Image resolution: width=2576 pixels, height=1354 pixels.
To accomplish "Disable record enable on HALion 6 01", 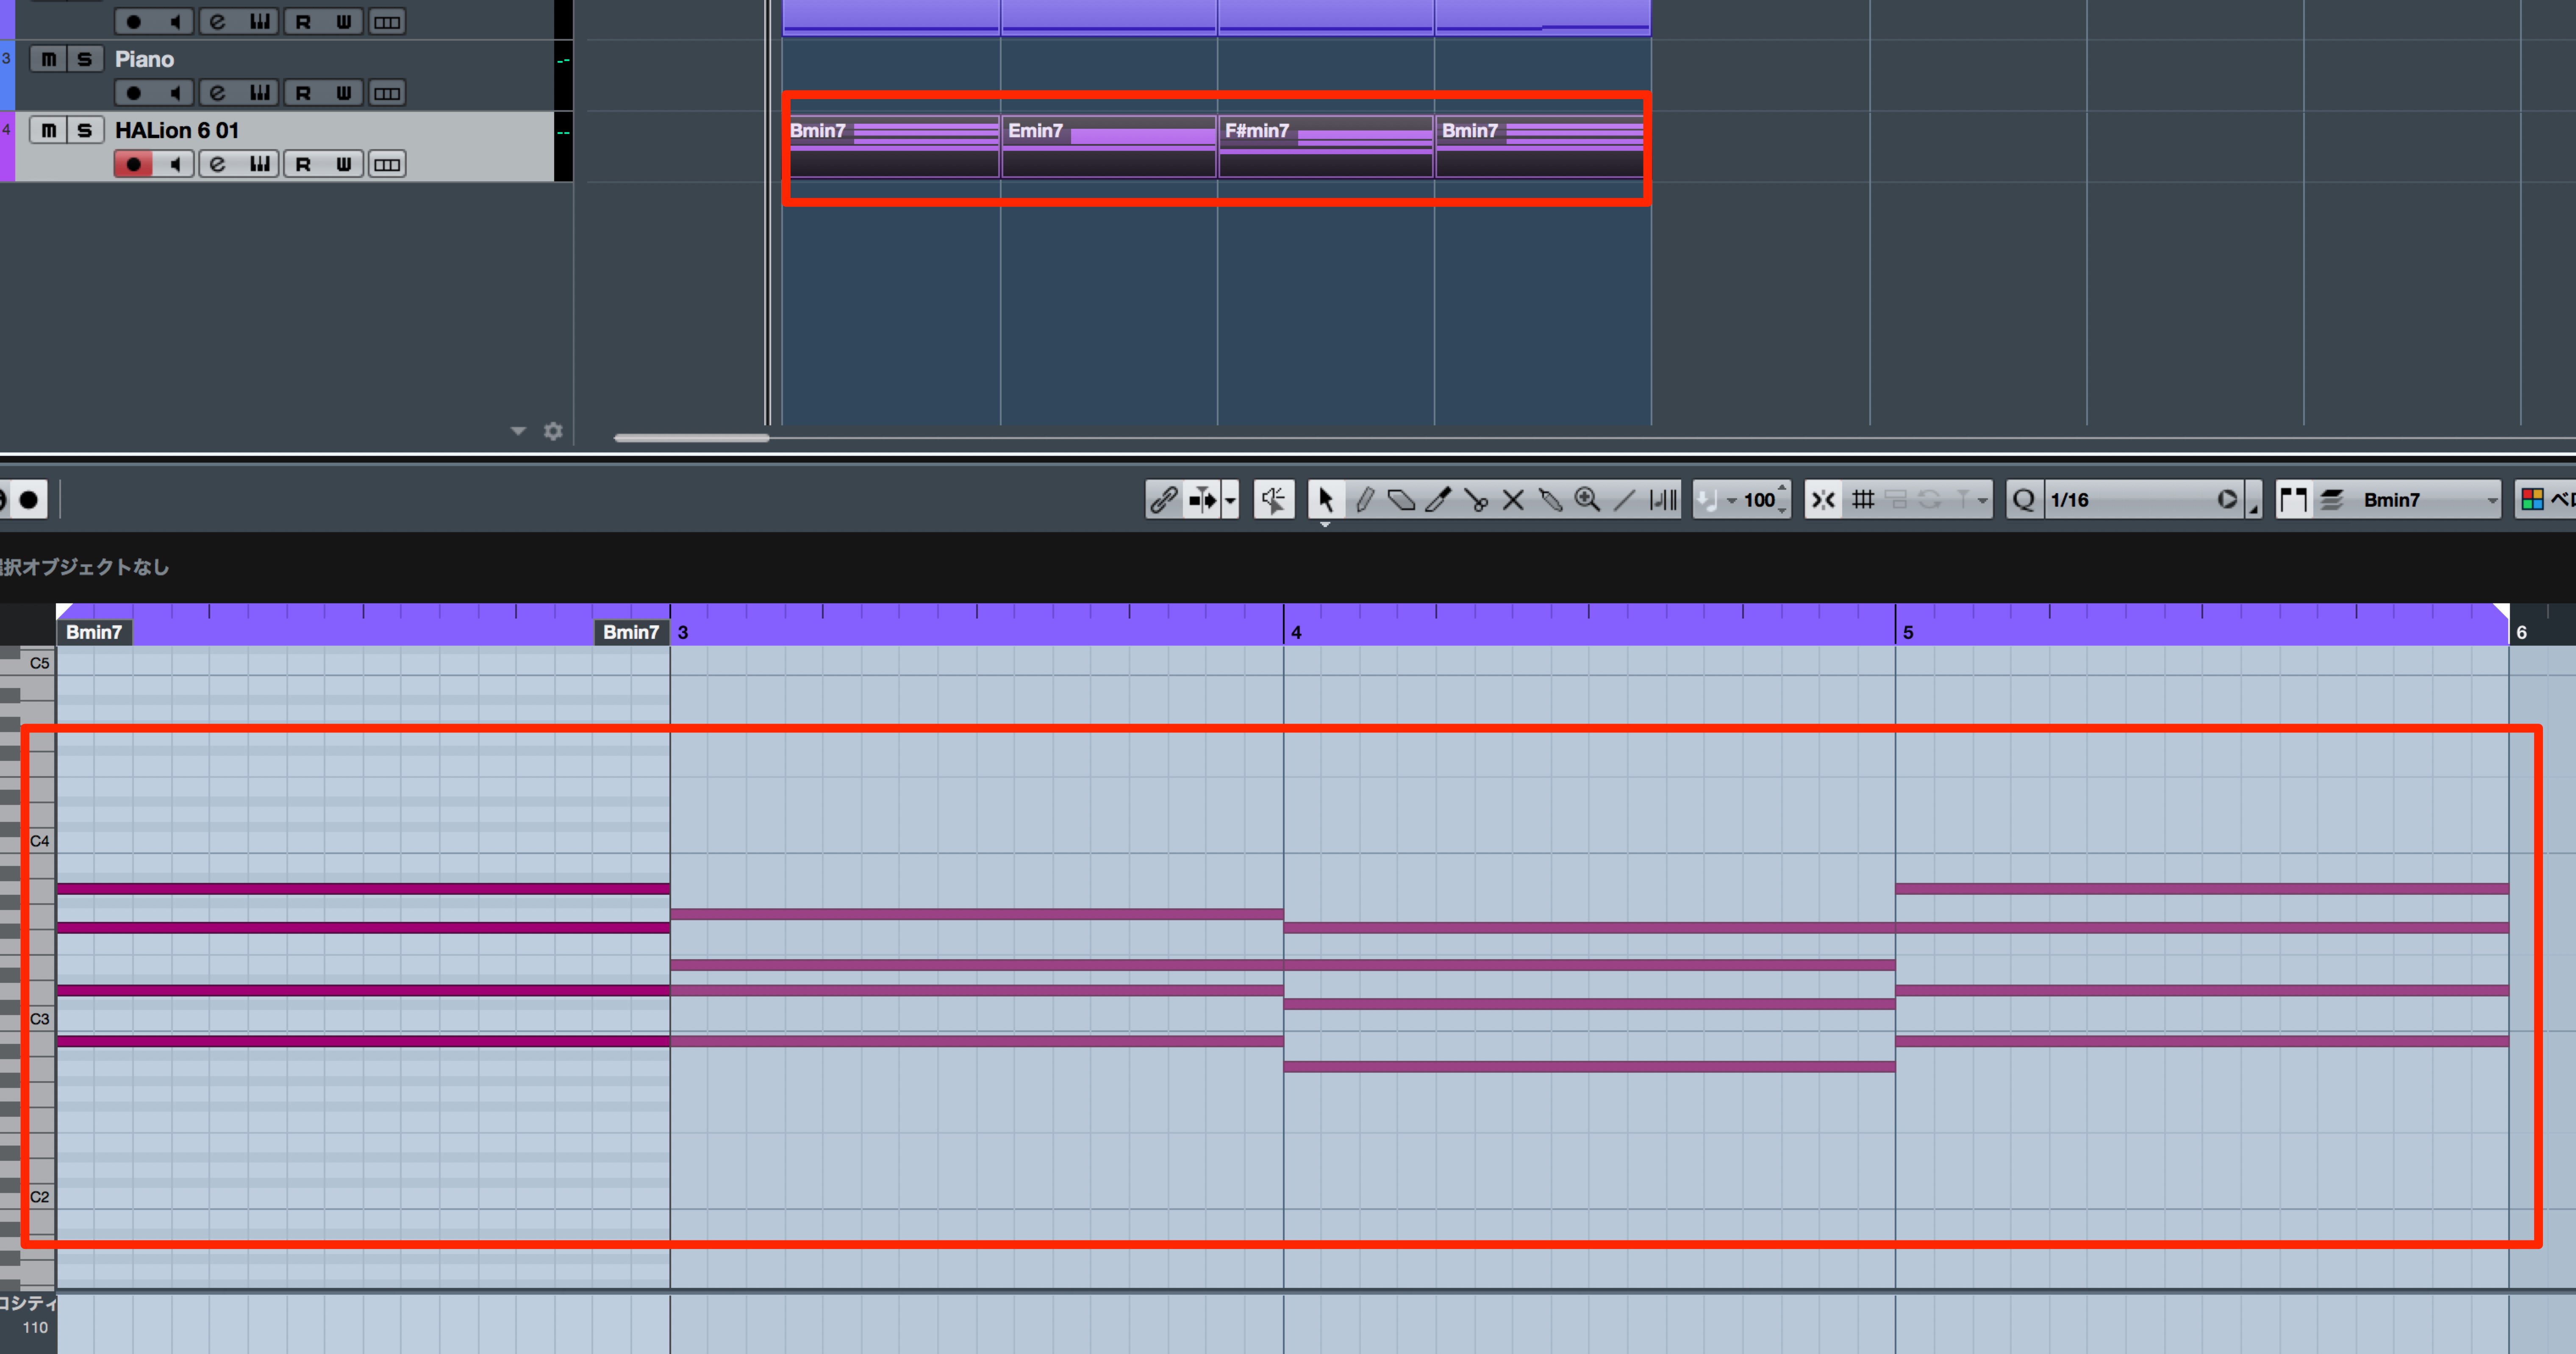I will (x=133, y=164).
